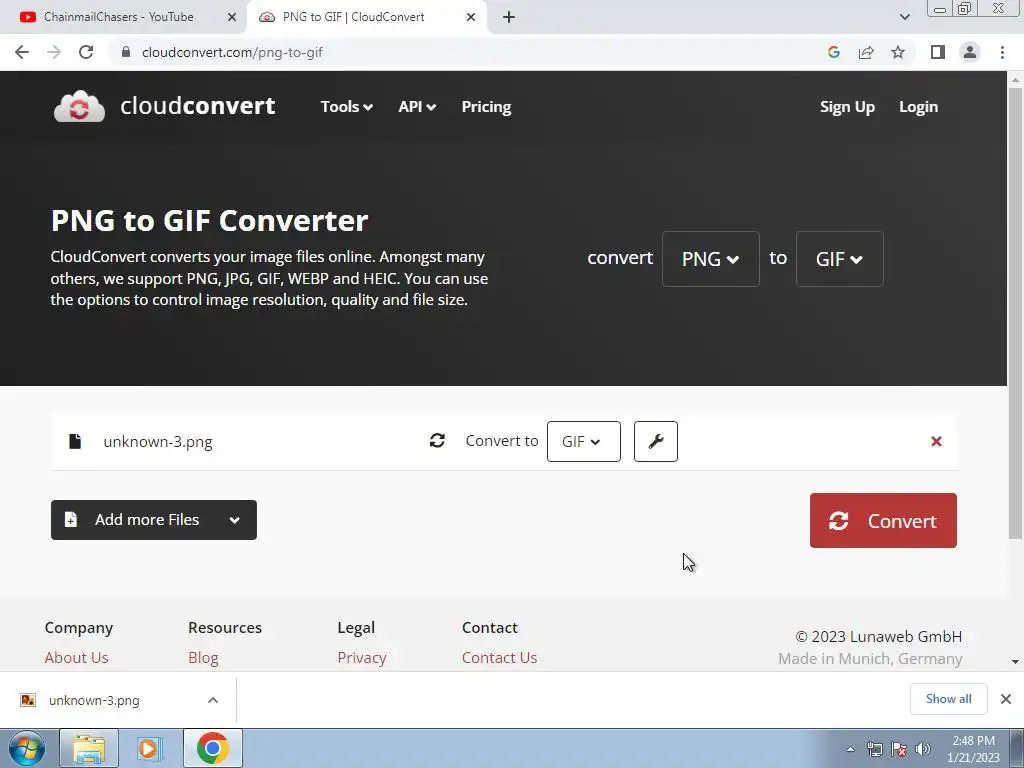Open the media player taskbar icon
This screenshot has width=1024, height=768.
[149, 748]
